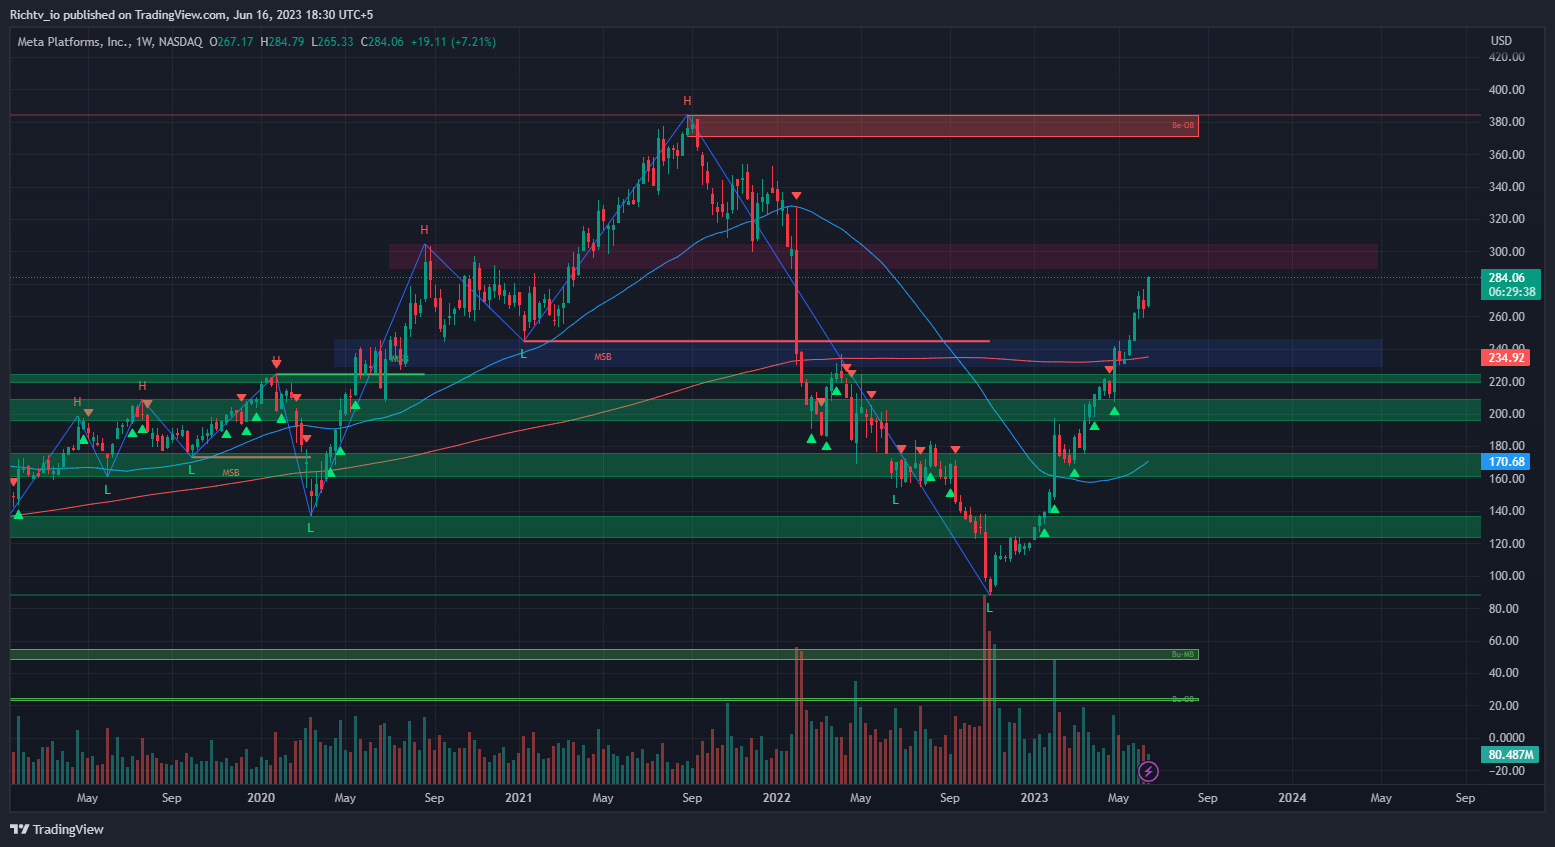
Task: Click the USD currency label
Action: point(1501,41)
